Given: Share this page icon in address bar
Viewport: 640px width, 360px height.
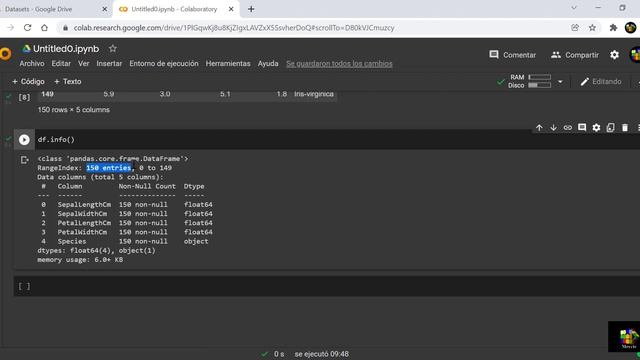Looking at the screenshot, I should pos(575,28).
